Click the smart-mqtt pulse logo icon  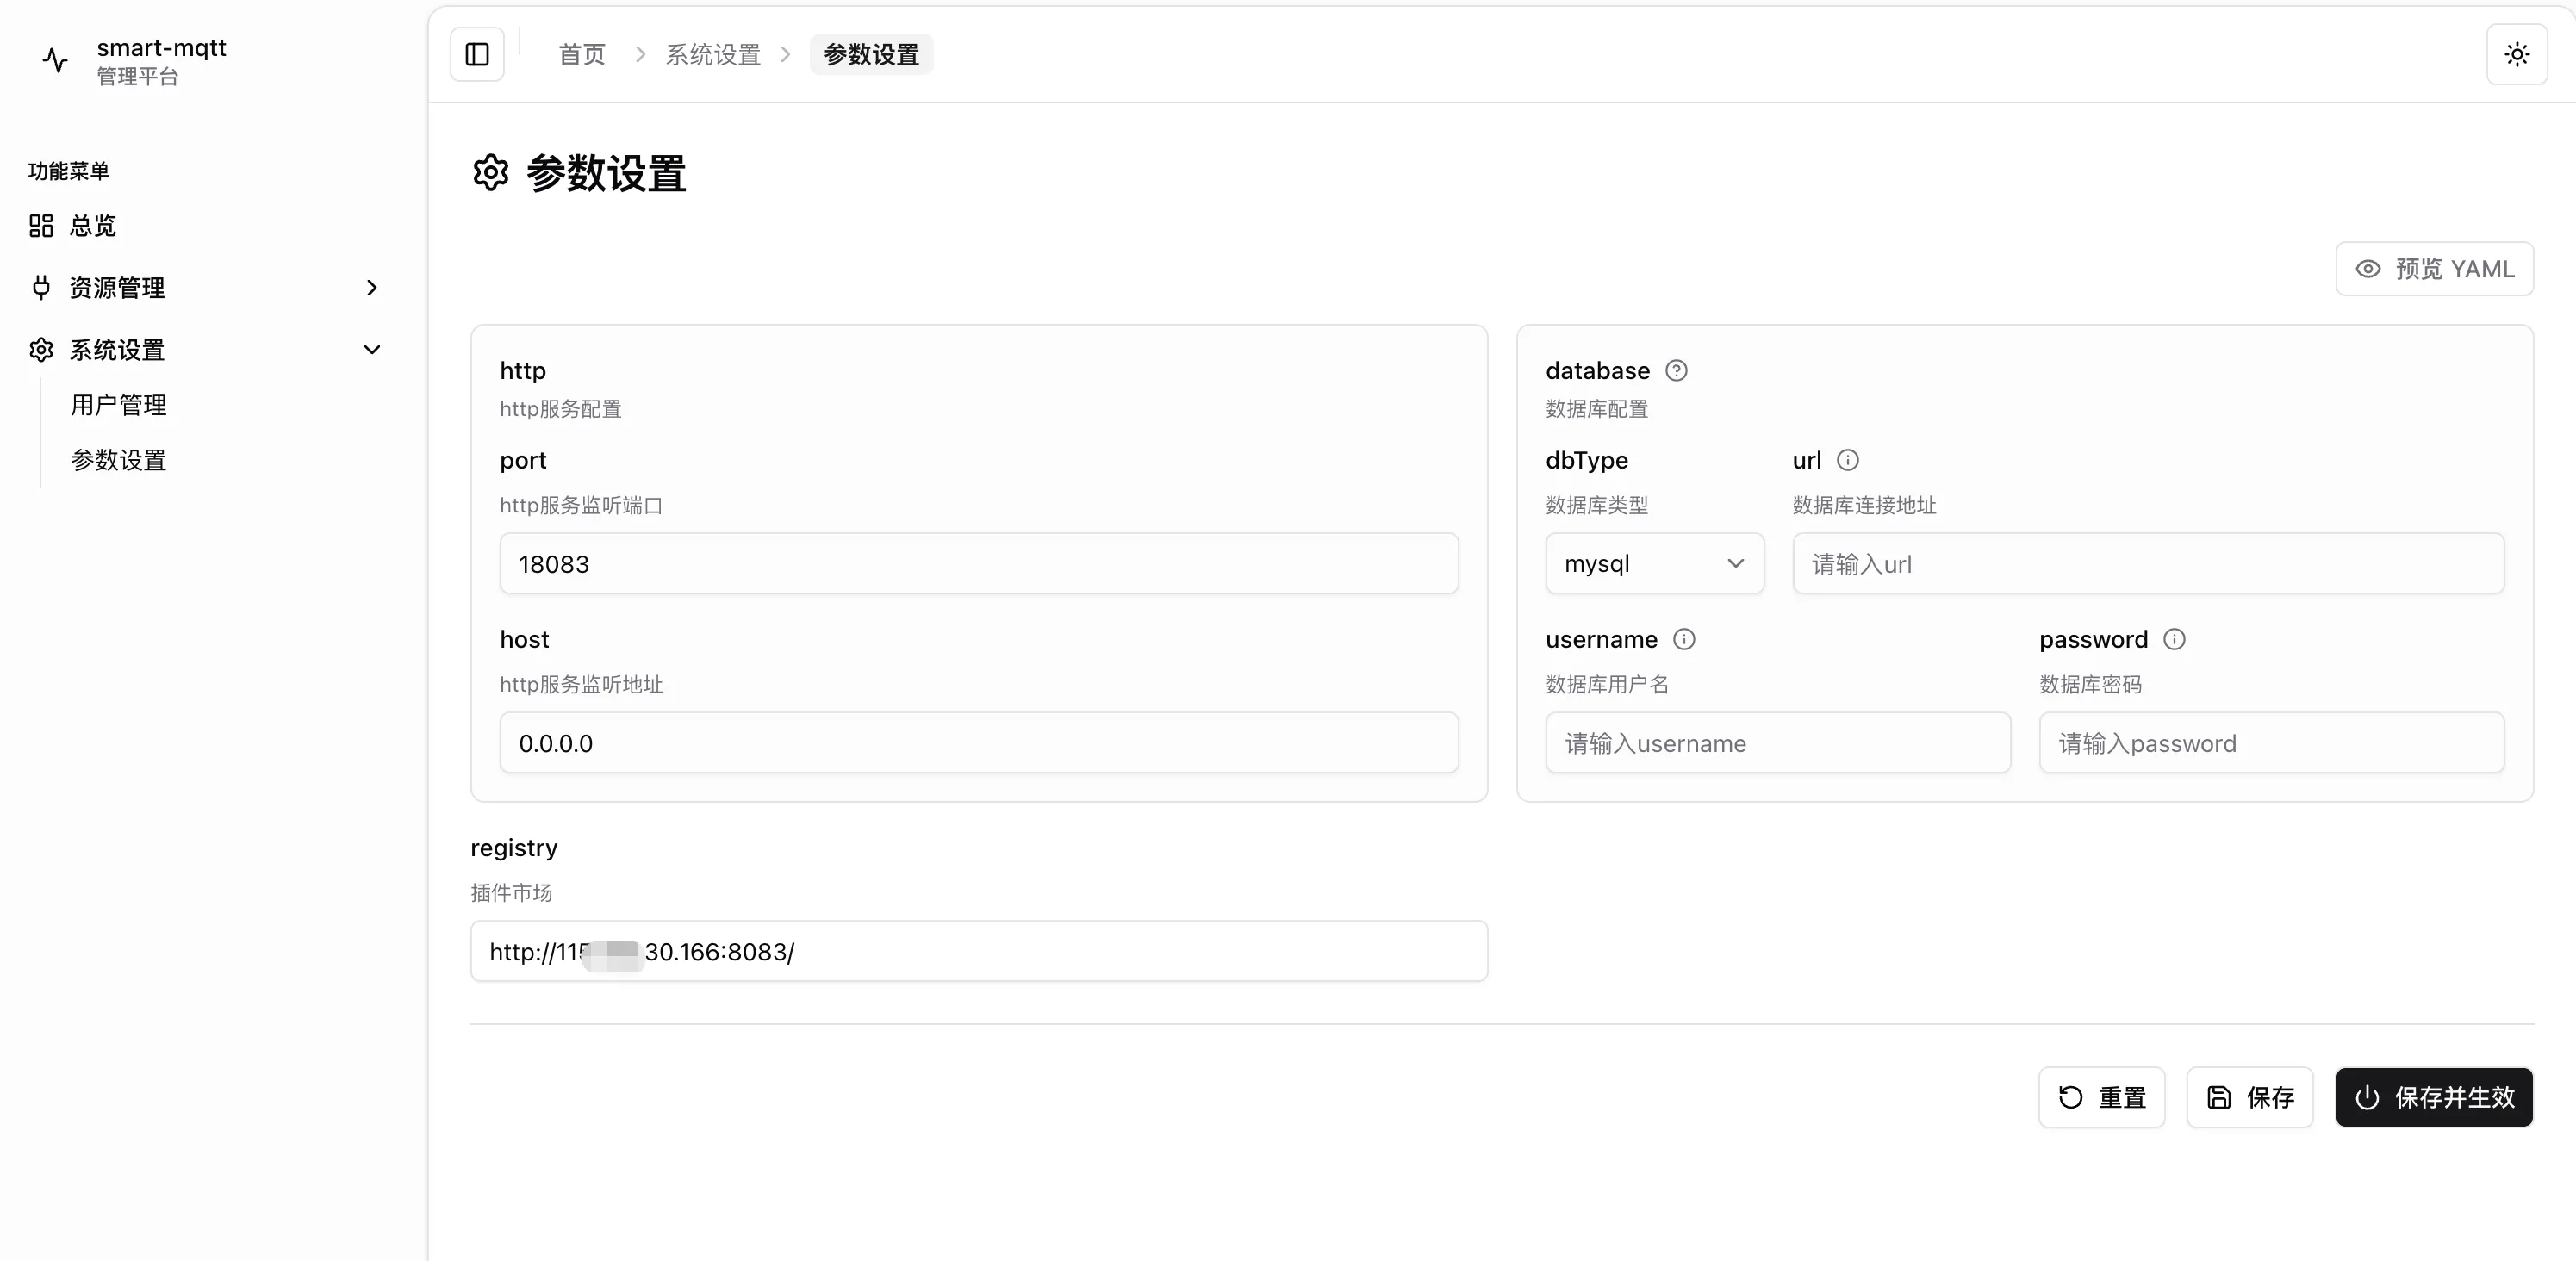(x=55, y=60)
